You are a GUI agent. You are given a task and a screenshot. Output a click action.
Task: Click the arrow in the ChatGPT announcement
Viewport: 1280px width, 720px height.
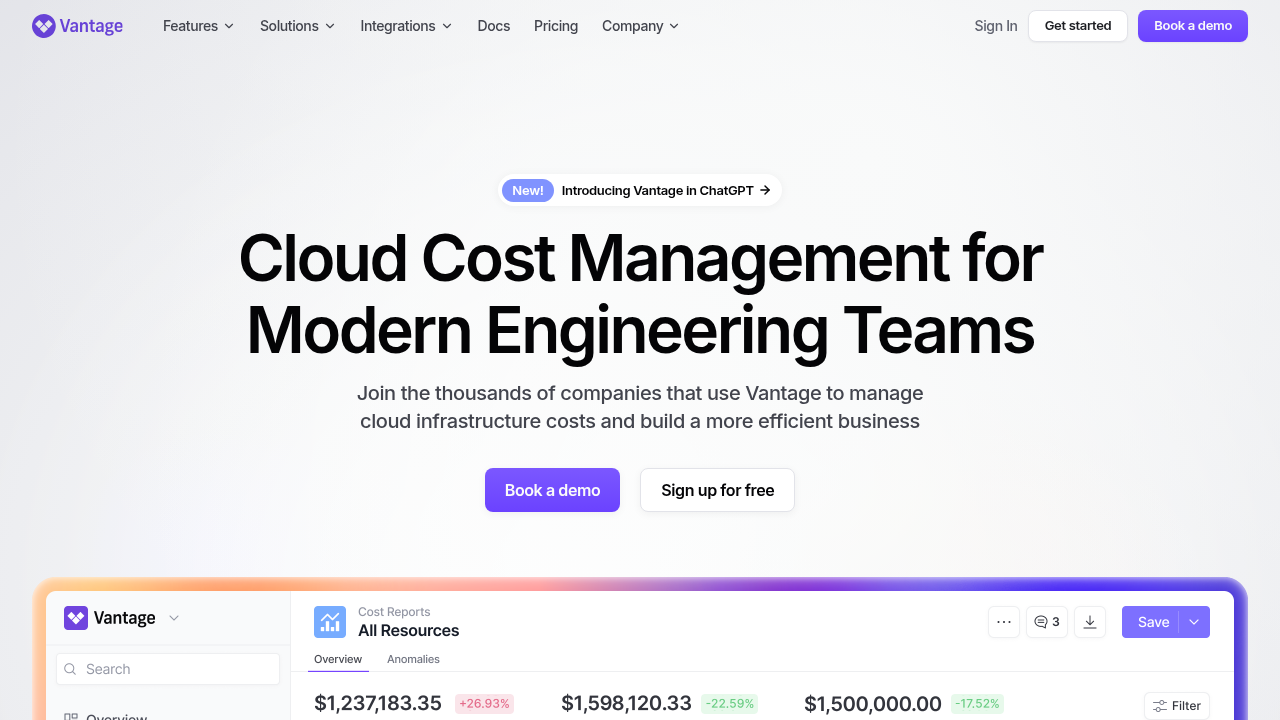[x=765, y=190]
